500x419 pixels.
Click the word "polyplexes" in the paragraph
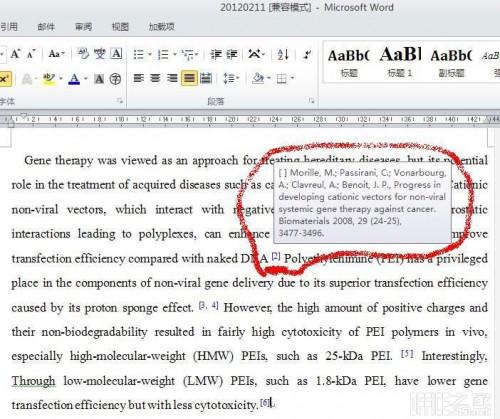point(166,234)
